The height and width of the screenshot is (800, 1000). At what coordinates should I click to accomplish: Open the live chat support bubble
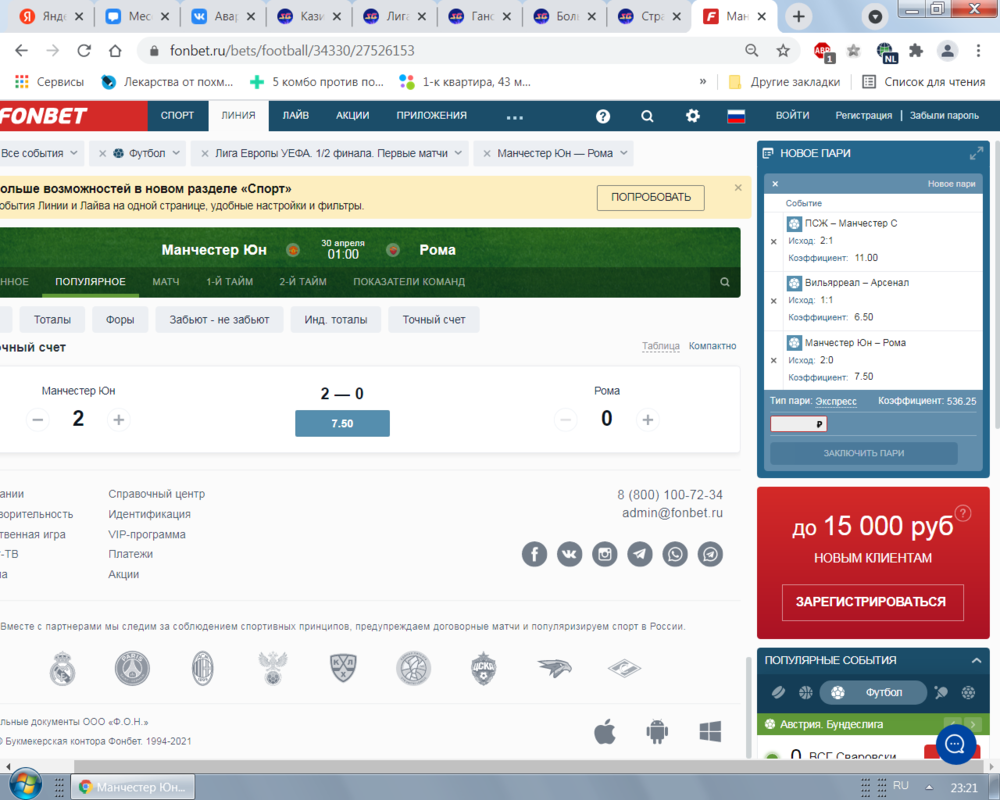tap(955, 743)
